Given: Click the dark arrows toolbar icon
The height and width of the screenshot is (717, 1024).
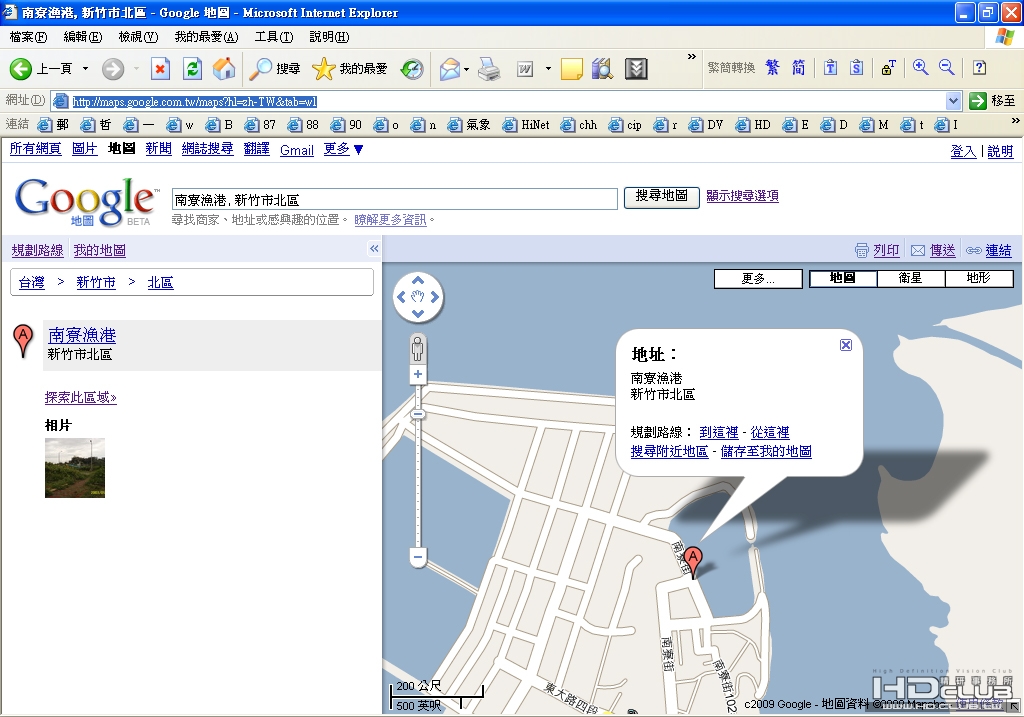Looking at the screenshot, I should [636, 69].
